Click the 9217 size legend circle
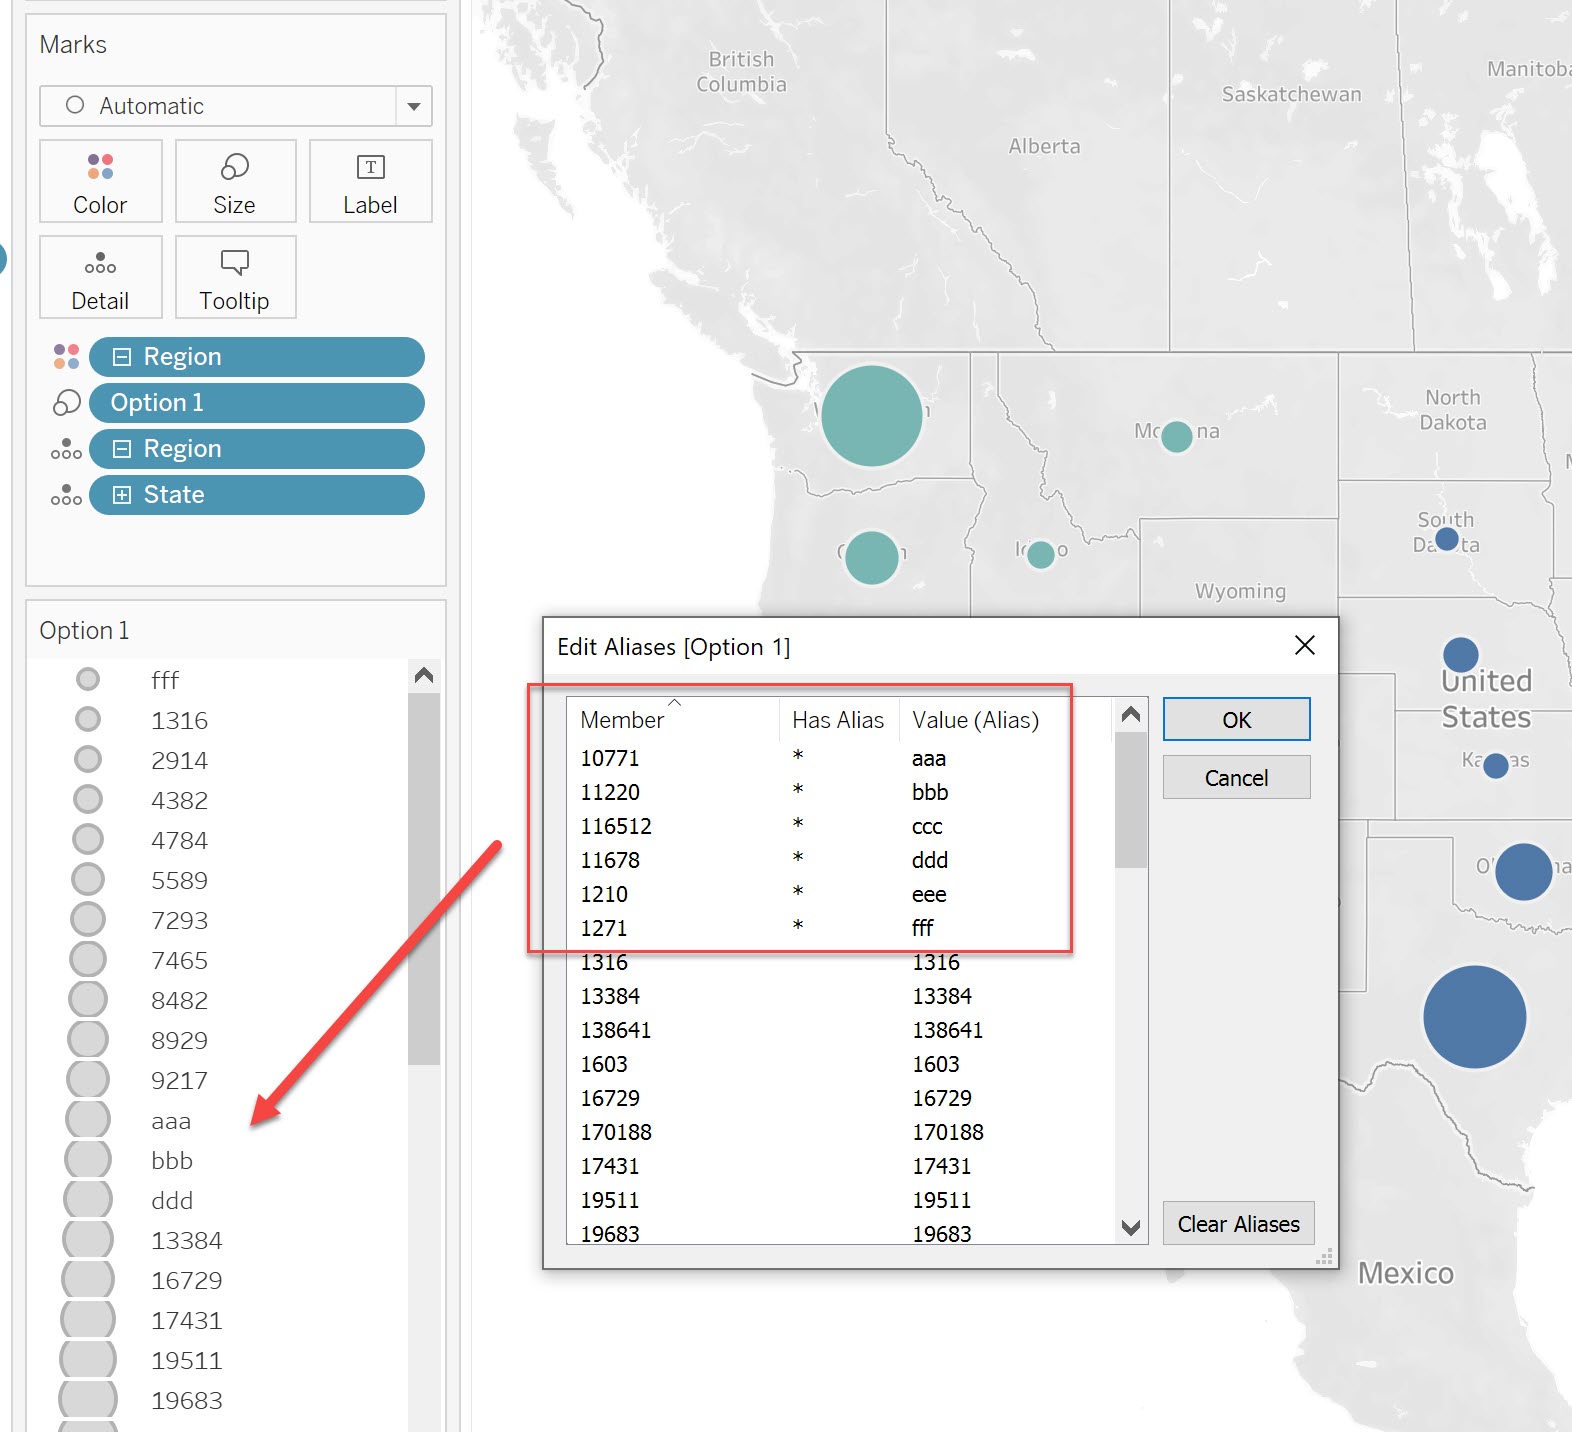The height and width of the screenshot is (1432, 1572). [x=88, y=1080]
